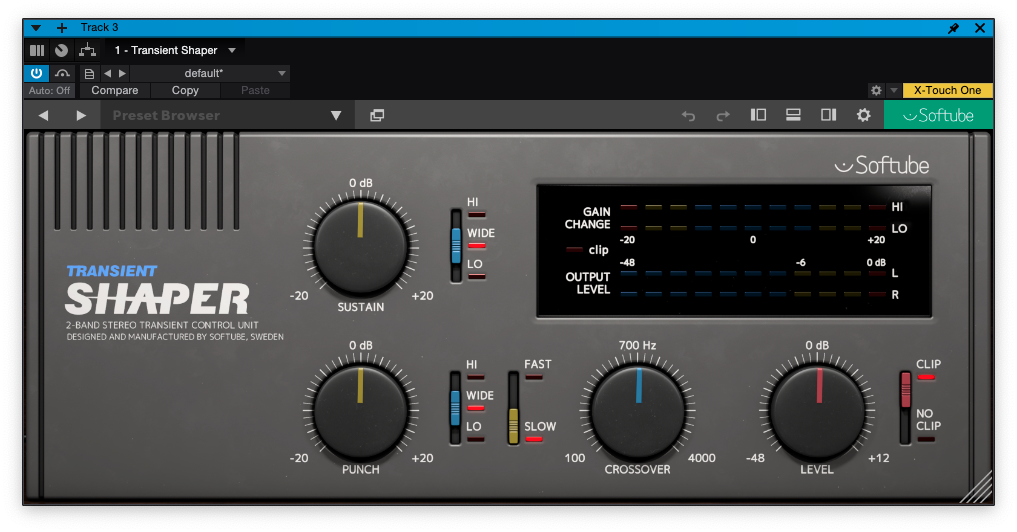
Task: Close the Track 3 plugin window
Action: pyautogui.click(x=980, y=28)
